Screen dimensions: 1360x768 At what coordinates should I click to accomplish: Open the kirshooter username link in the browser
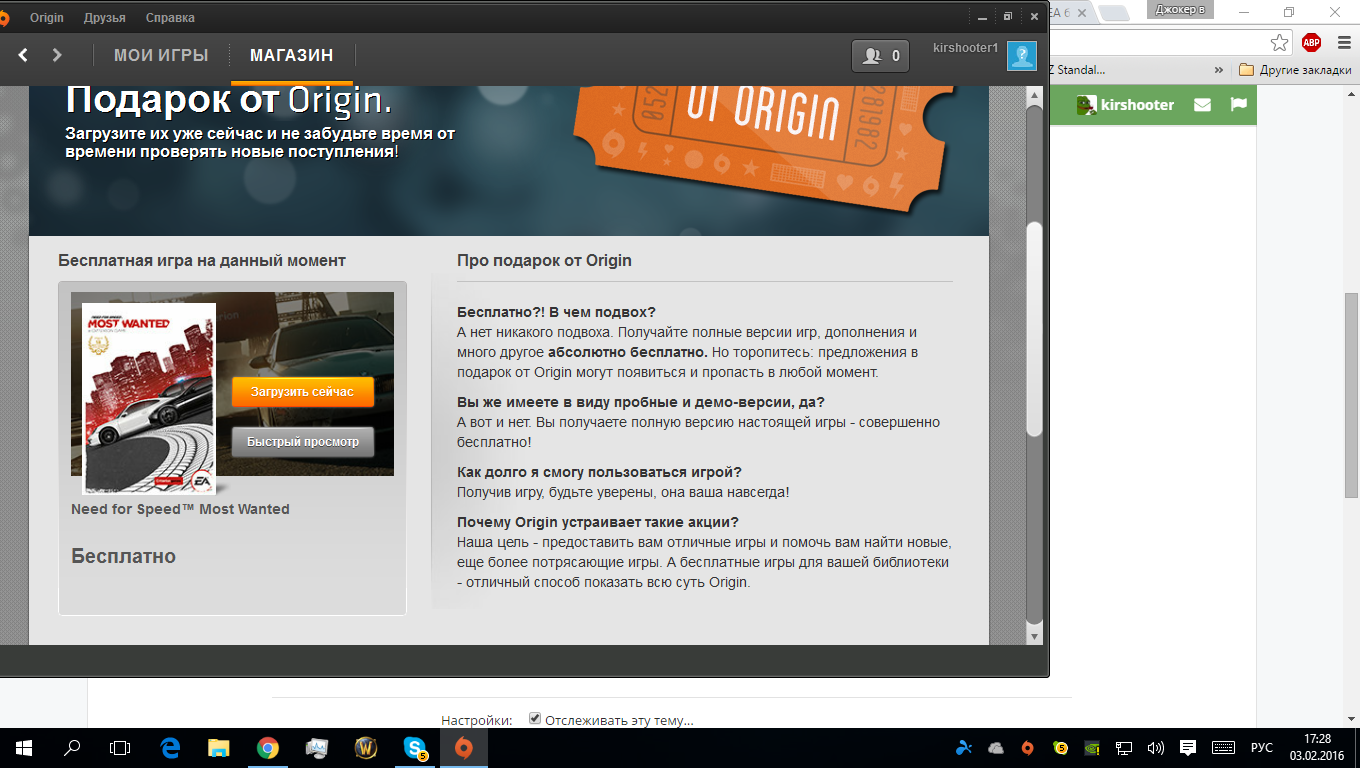point(1137,105)
